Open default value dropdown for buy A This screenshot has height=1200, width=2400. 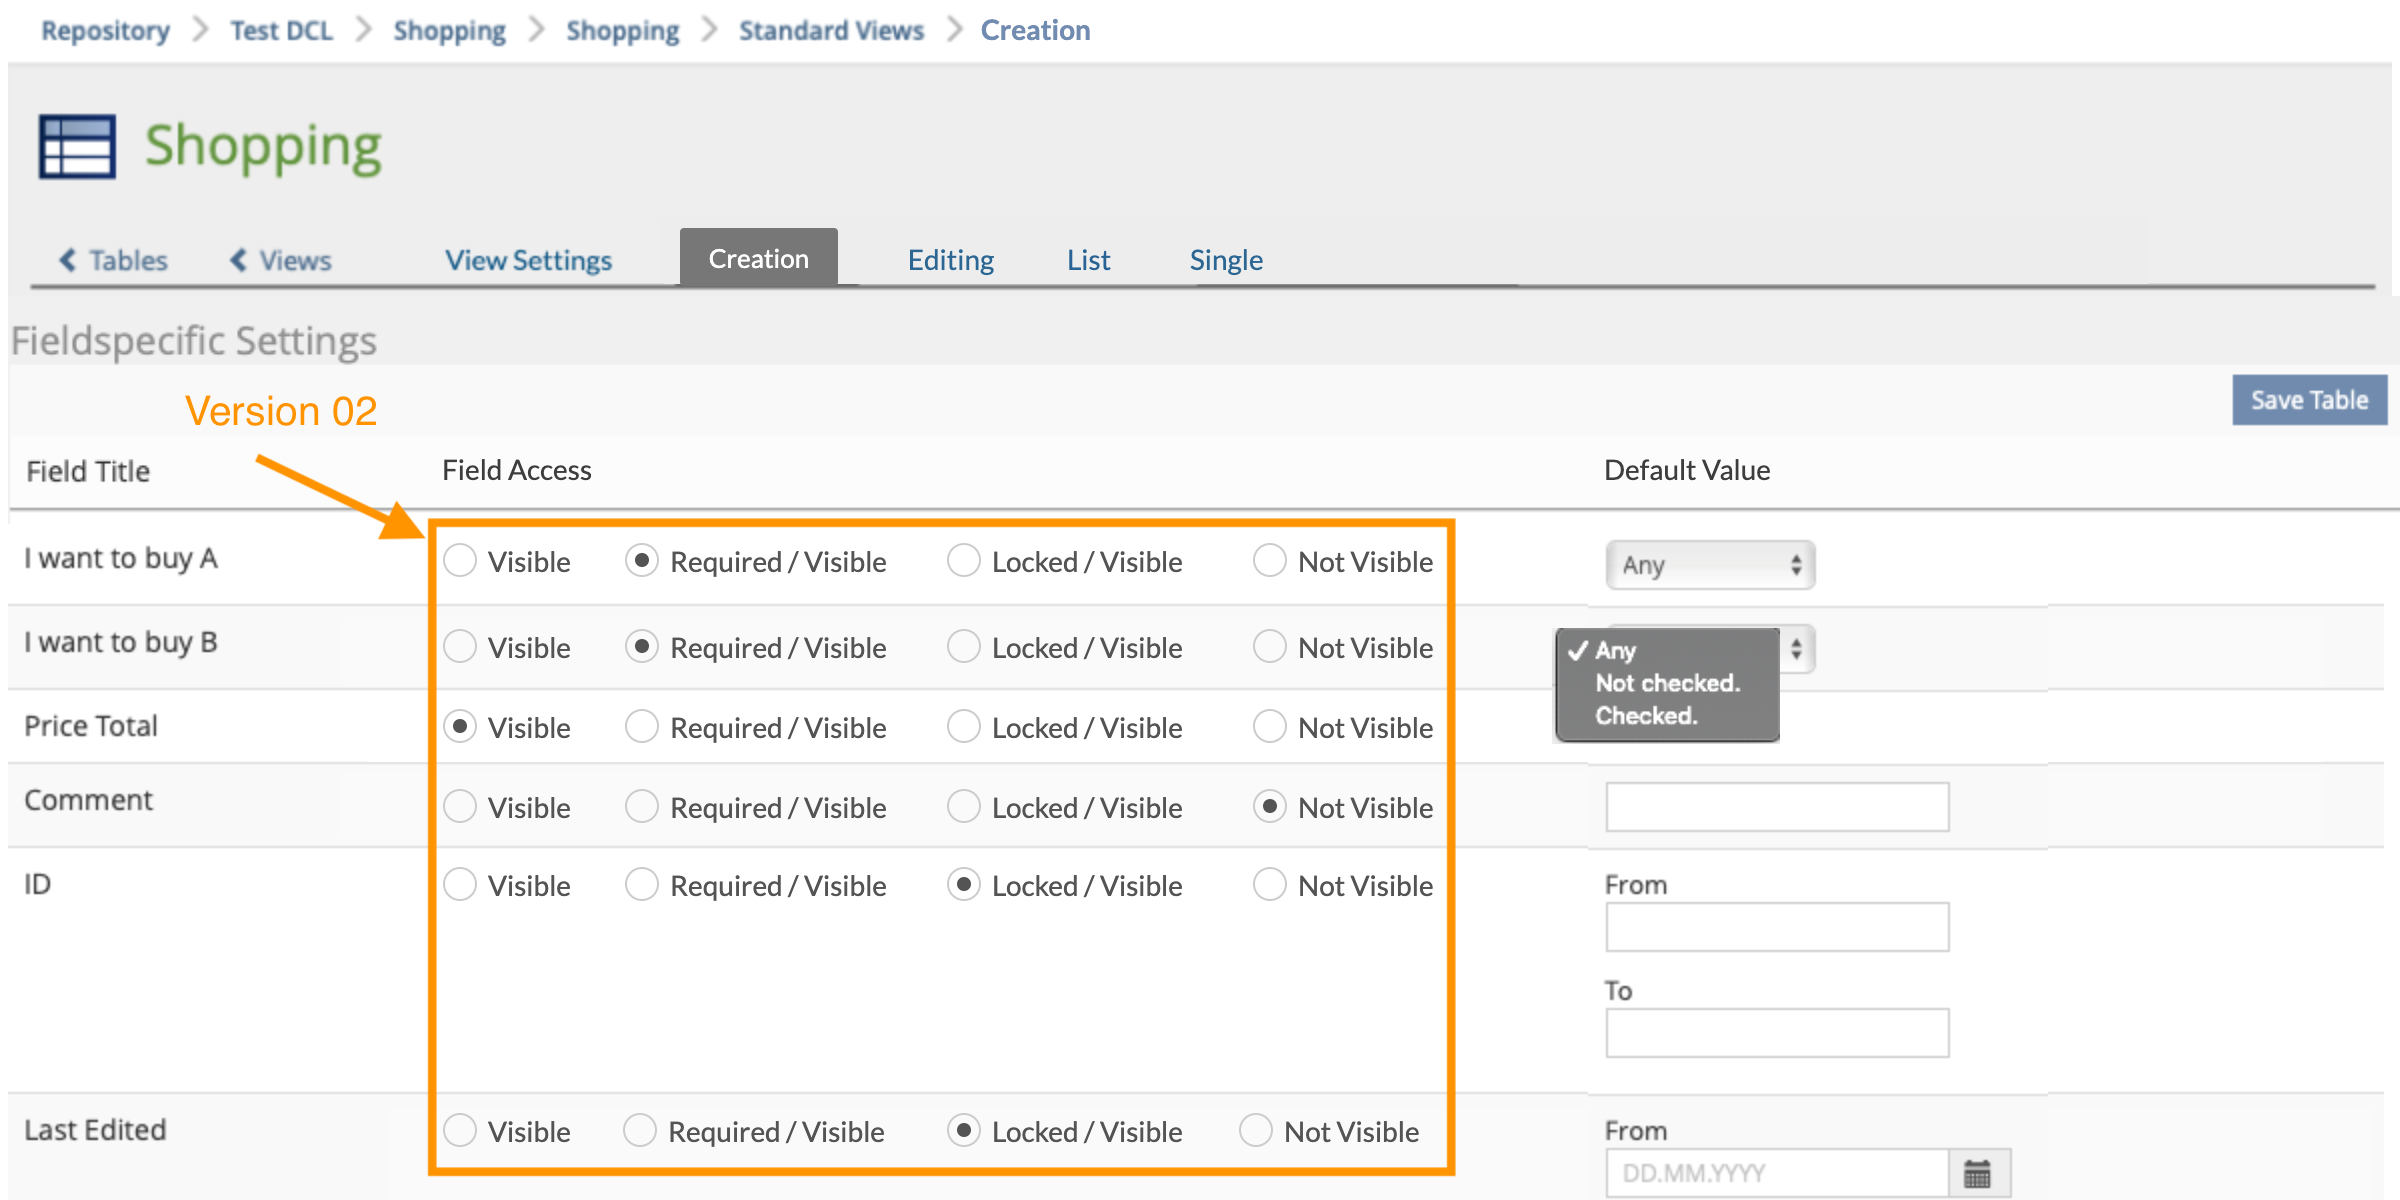(x=1710, y=565)
